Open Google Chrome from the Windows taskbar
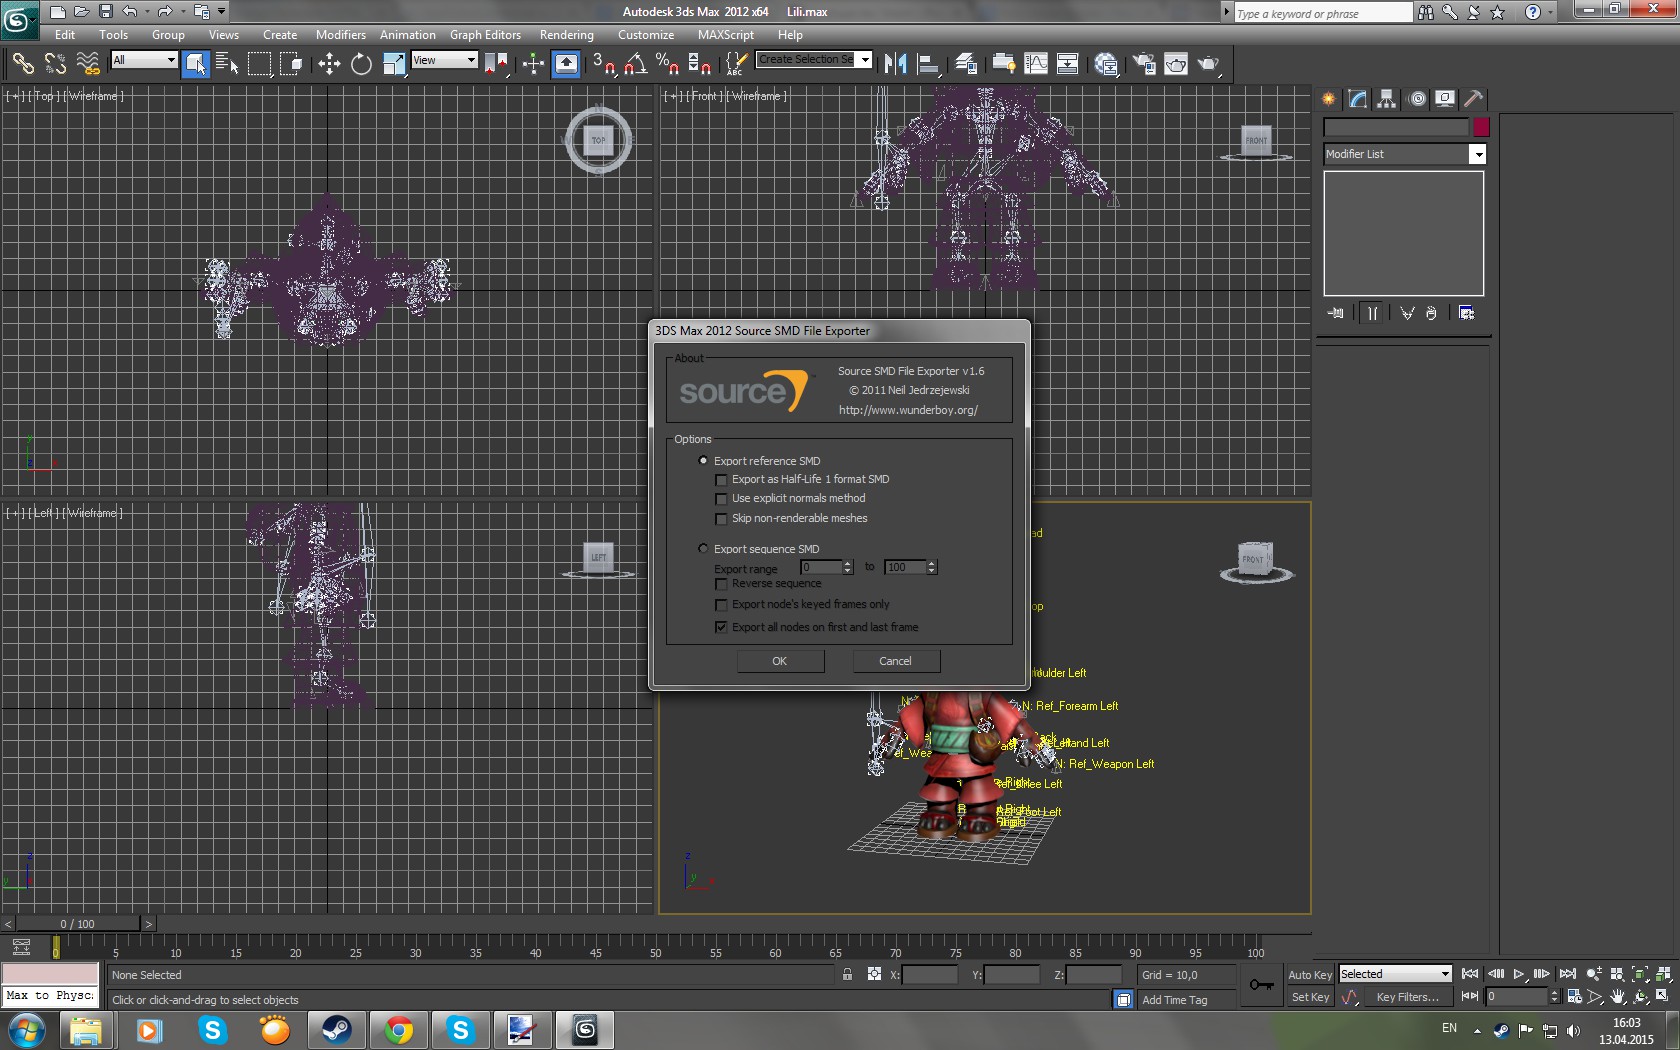This screenshot has height=1050, width=1680. coord(399,1029)
